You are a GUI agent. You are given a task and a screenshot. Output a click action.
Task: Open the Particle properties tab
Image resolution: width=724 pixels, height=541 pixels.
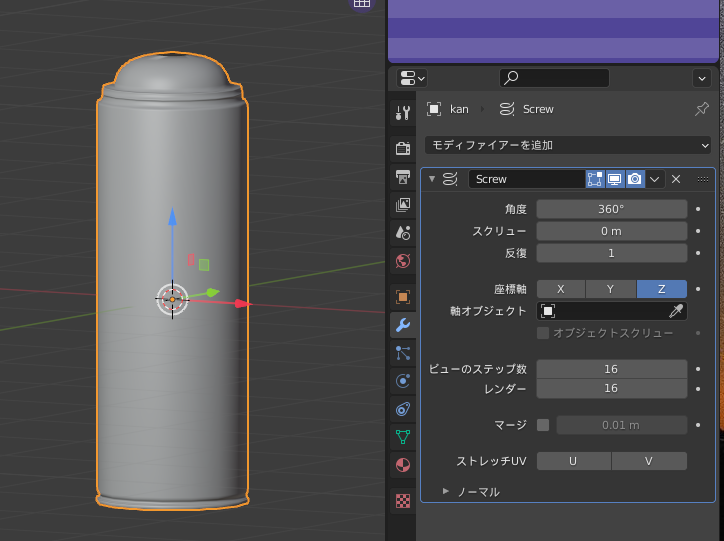[x=403, y=353]
